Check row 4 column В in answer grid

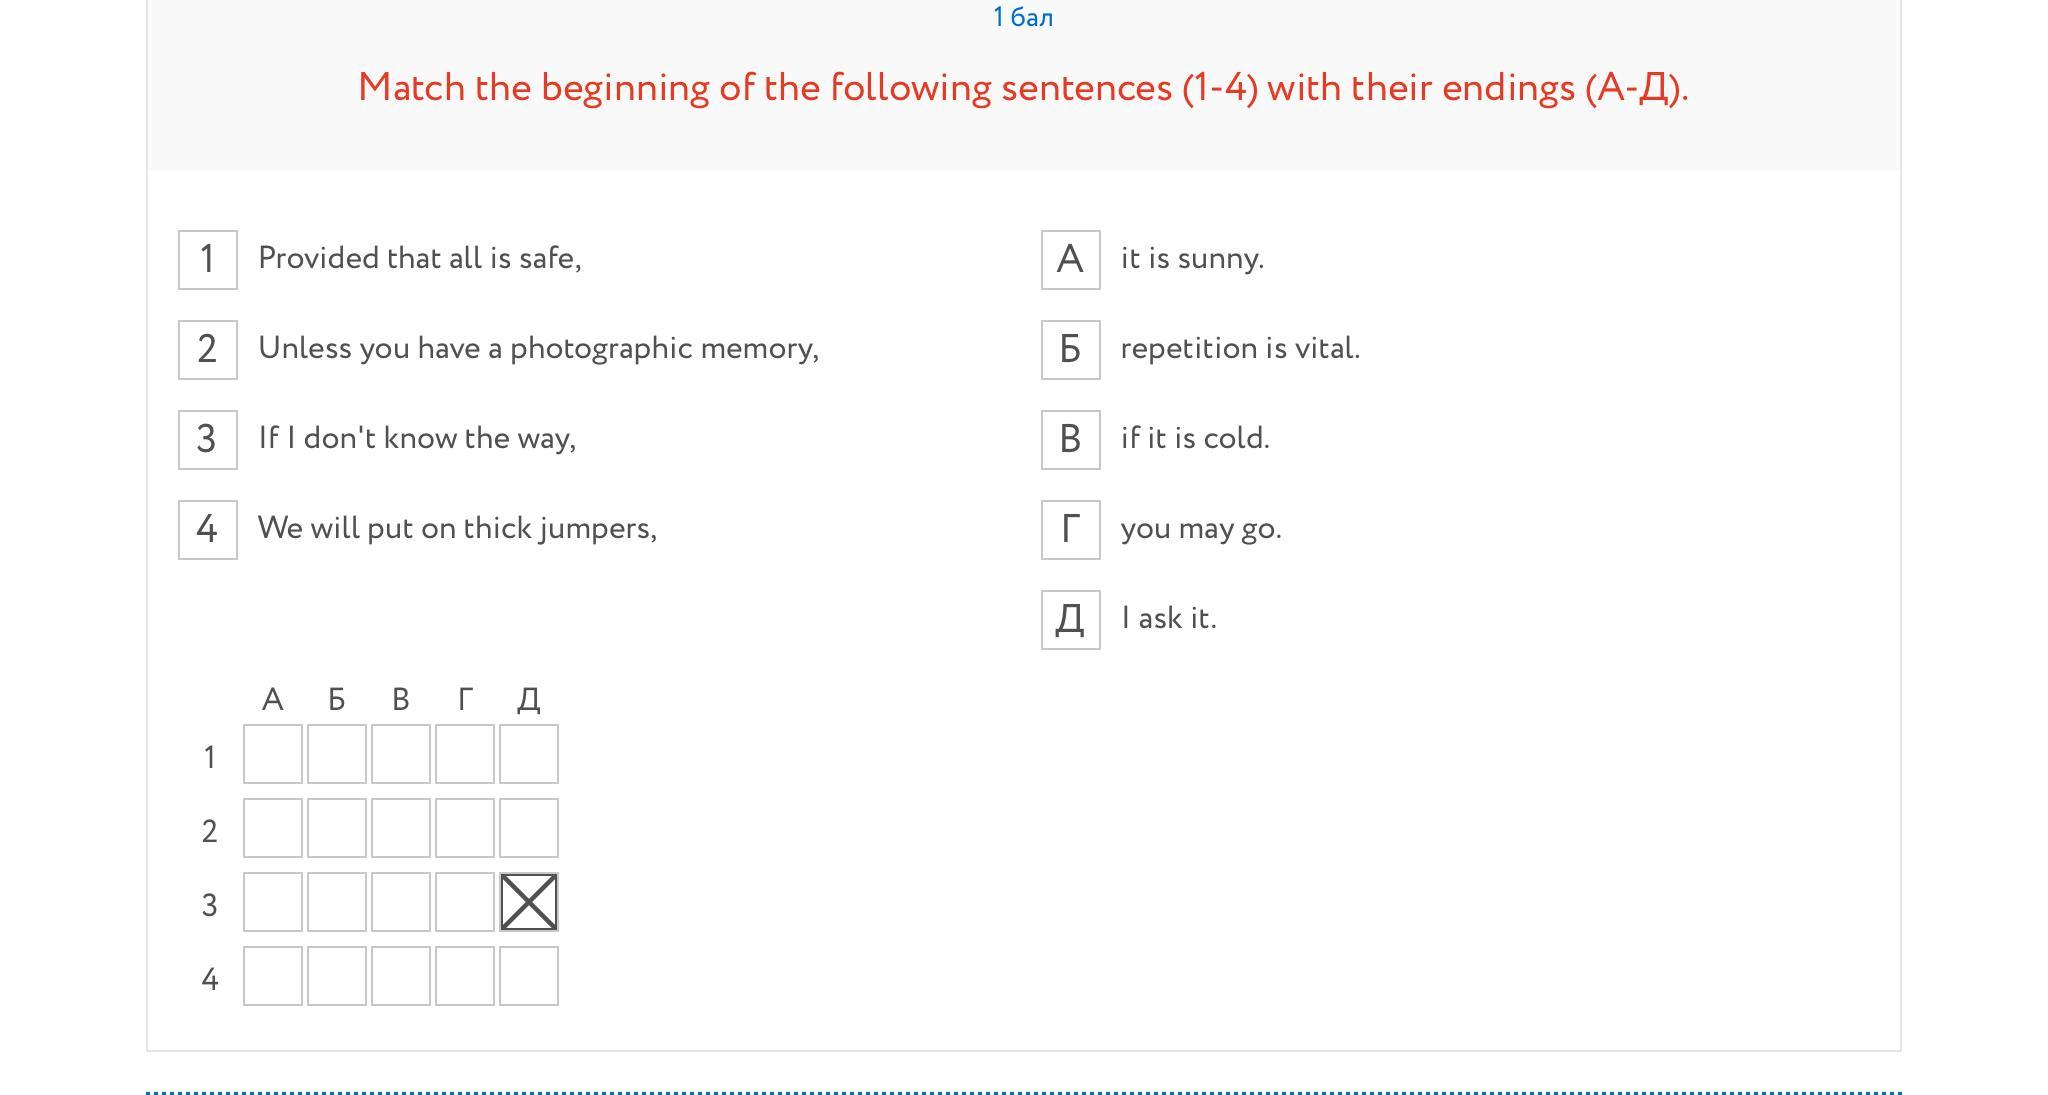(401, 976)
